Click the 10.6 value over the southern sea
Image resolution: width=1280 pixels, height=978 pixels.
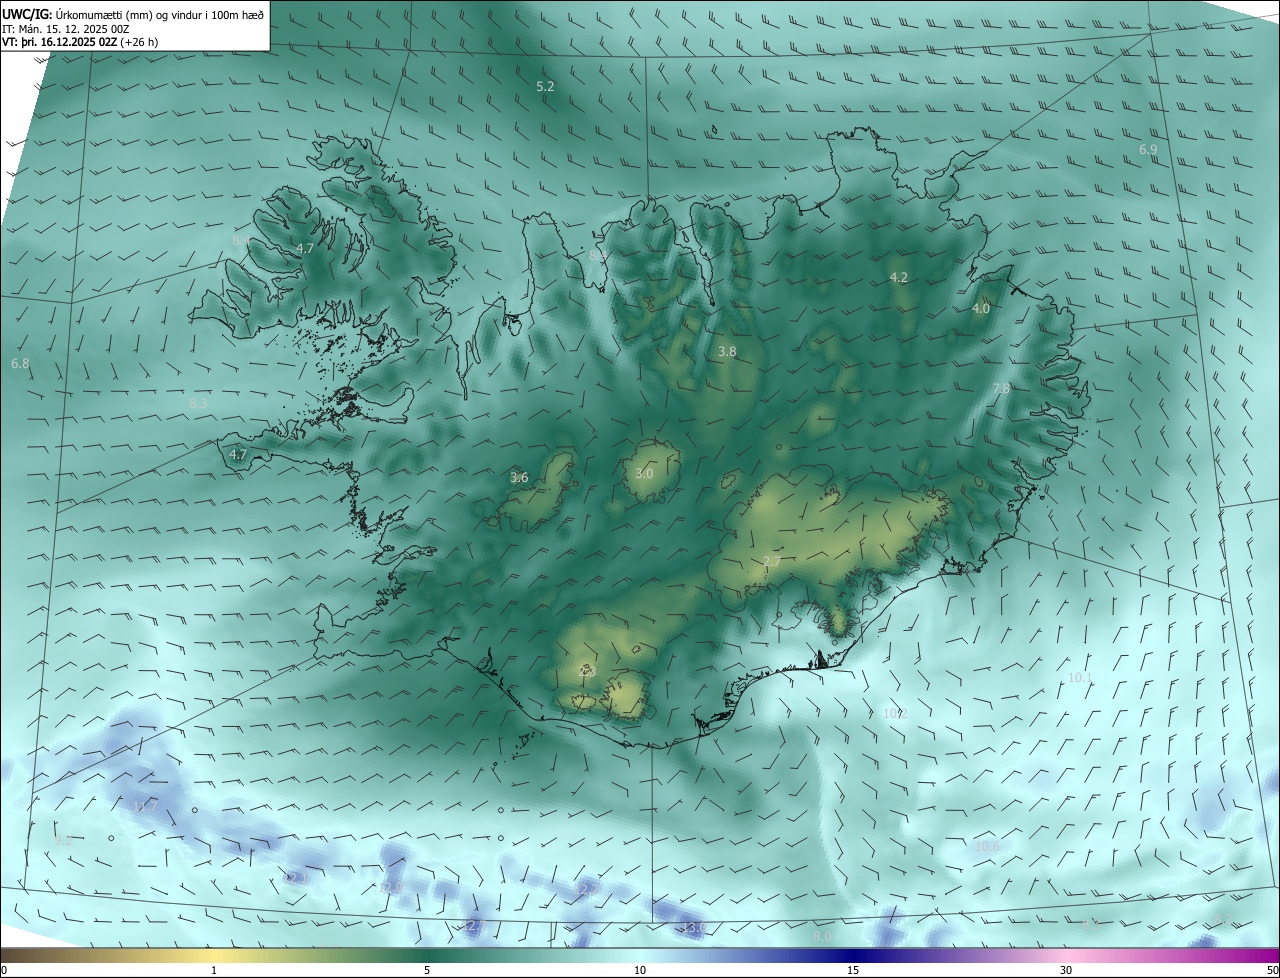click(x=987, y=846)
